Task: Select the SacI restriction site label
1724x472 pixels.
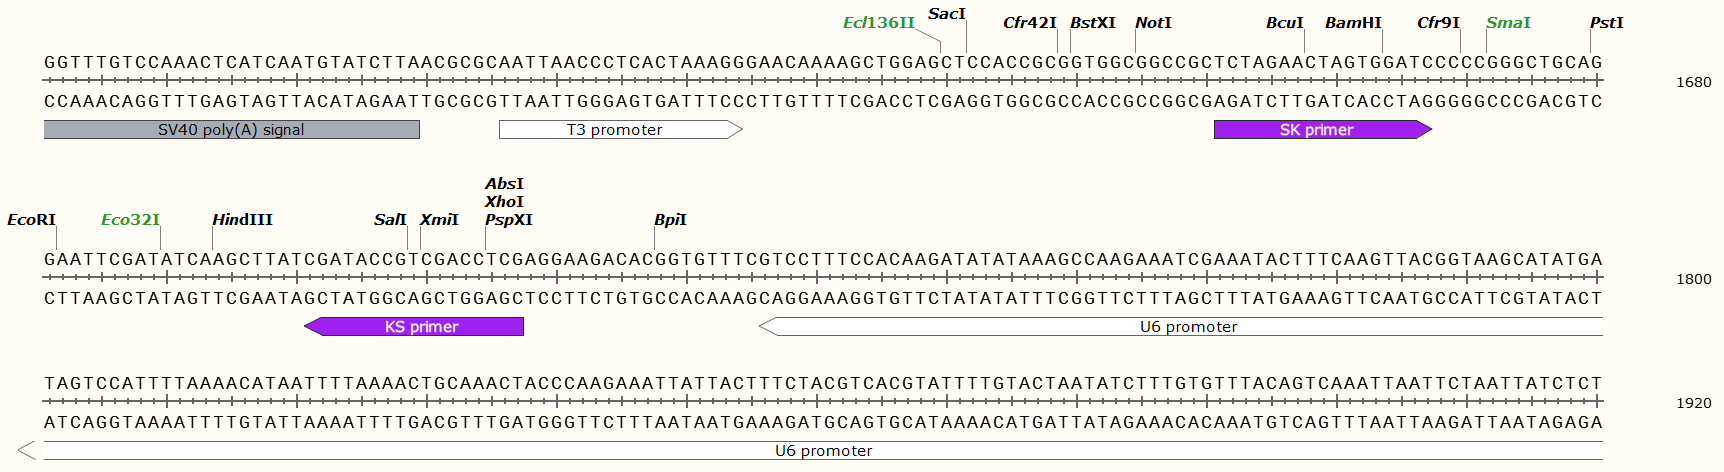Action: click(946, 14)
